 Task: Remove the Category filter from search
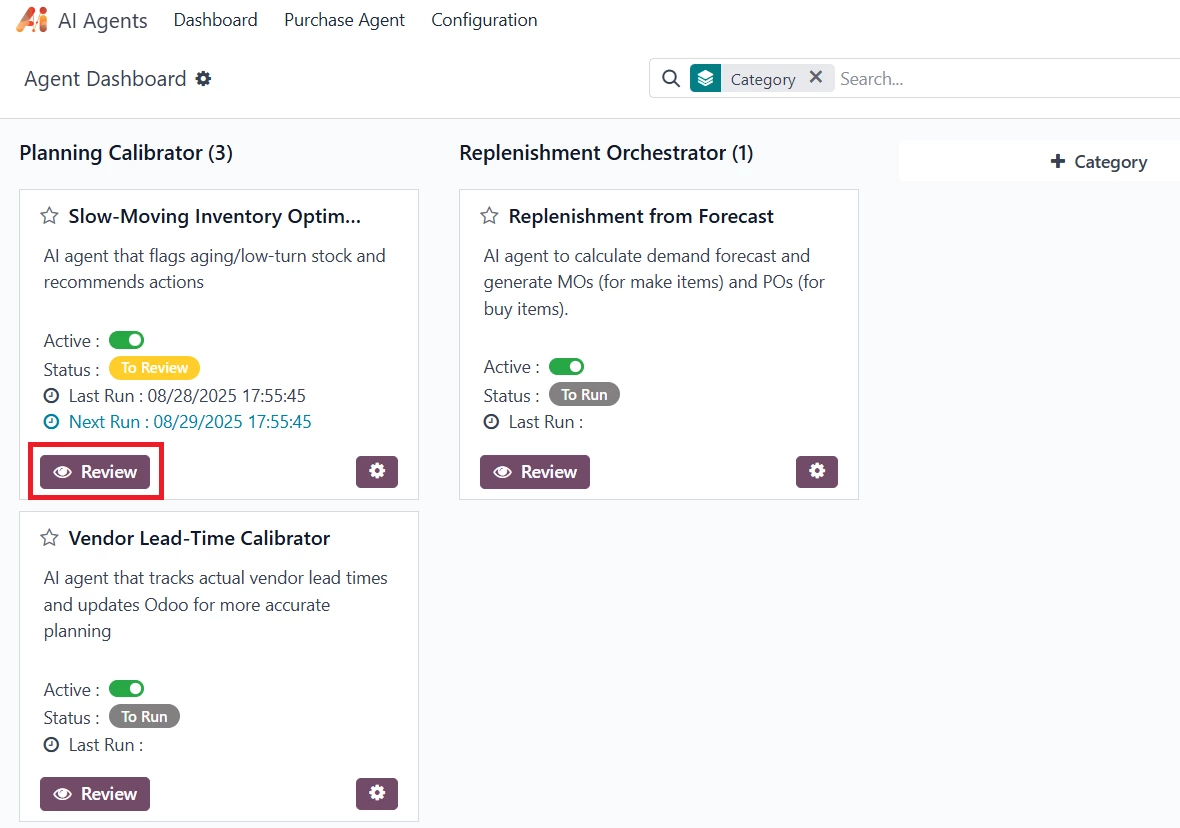point(816,78)
